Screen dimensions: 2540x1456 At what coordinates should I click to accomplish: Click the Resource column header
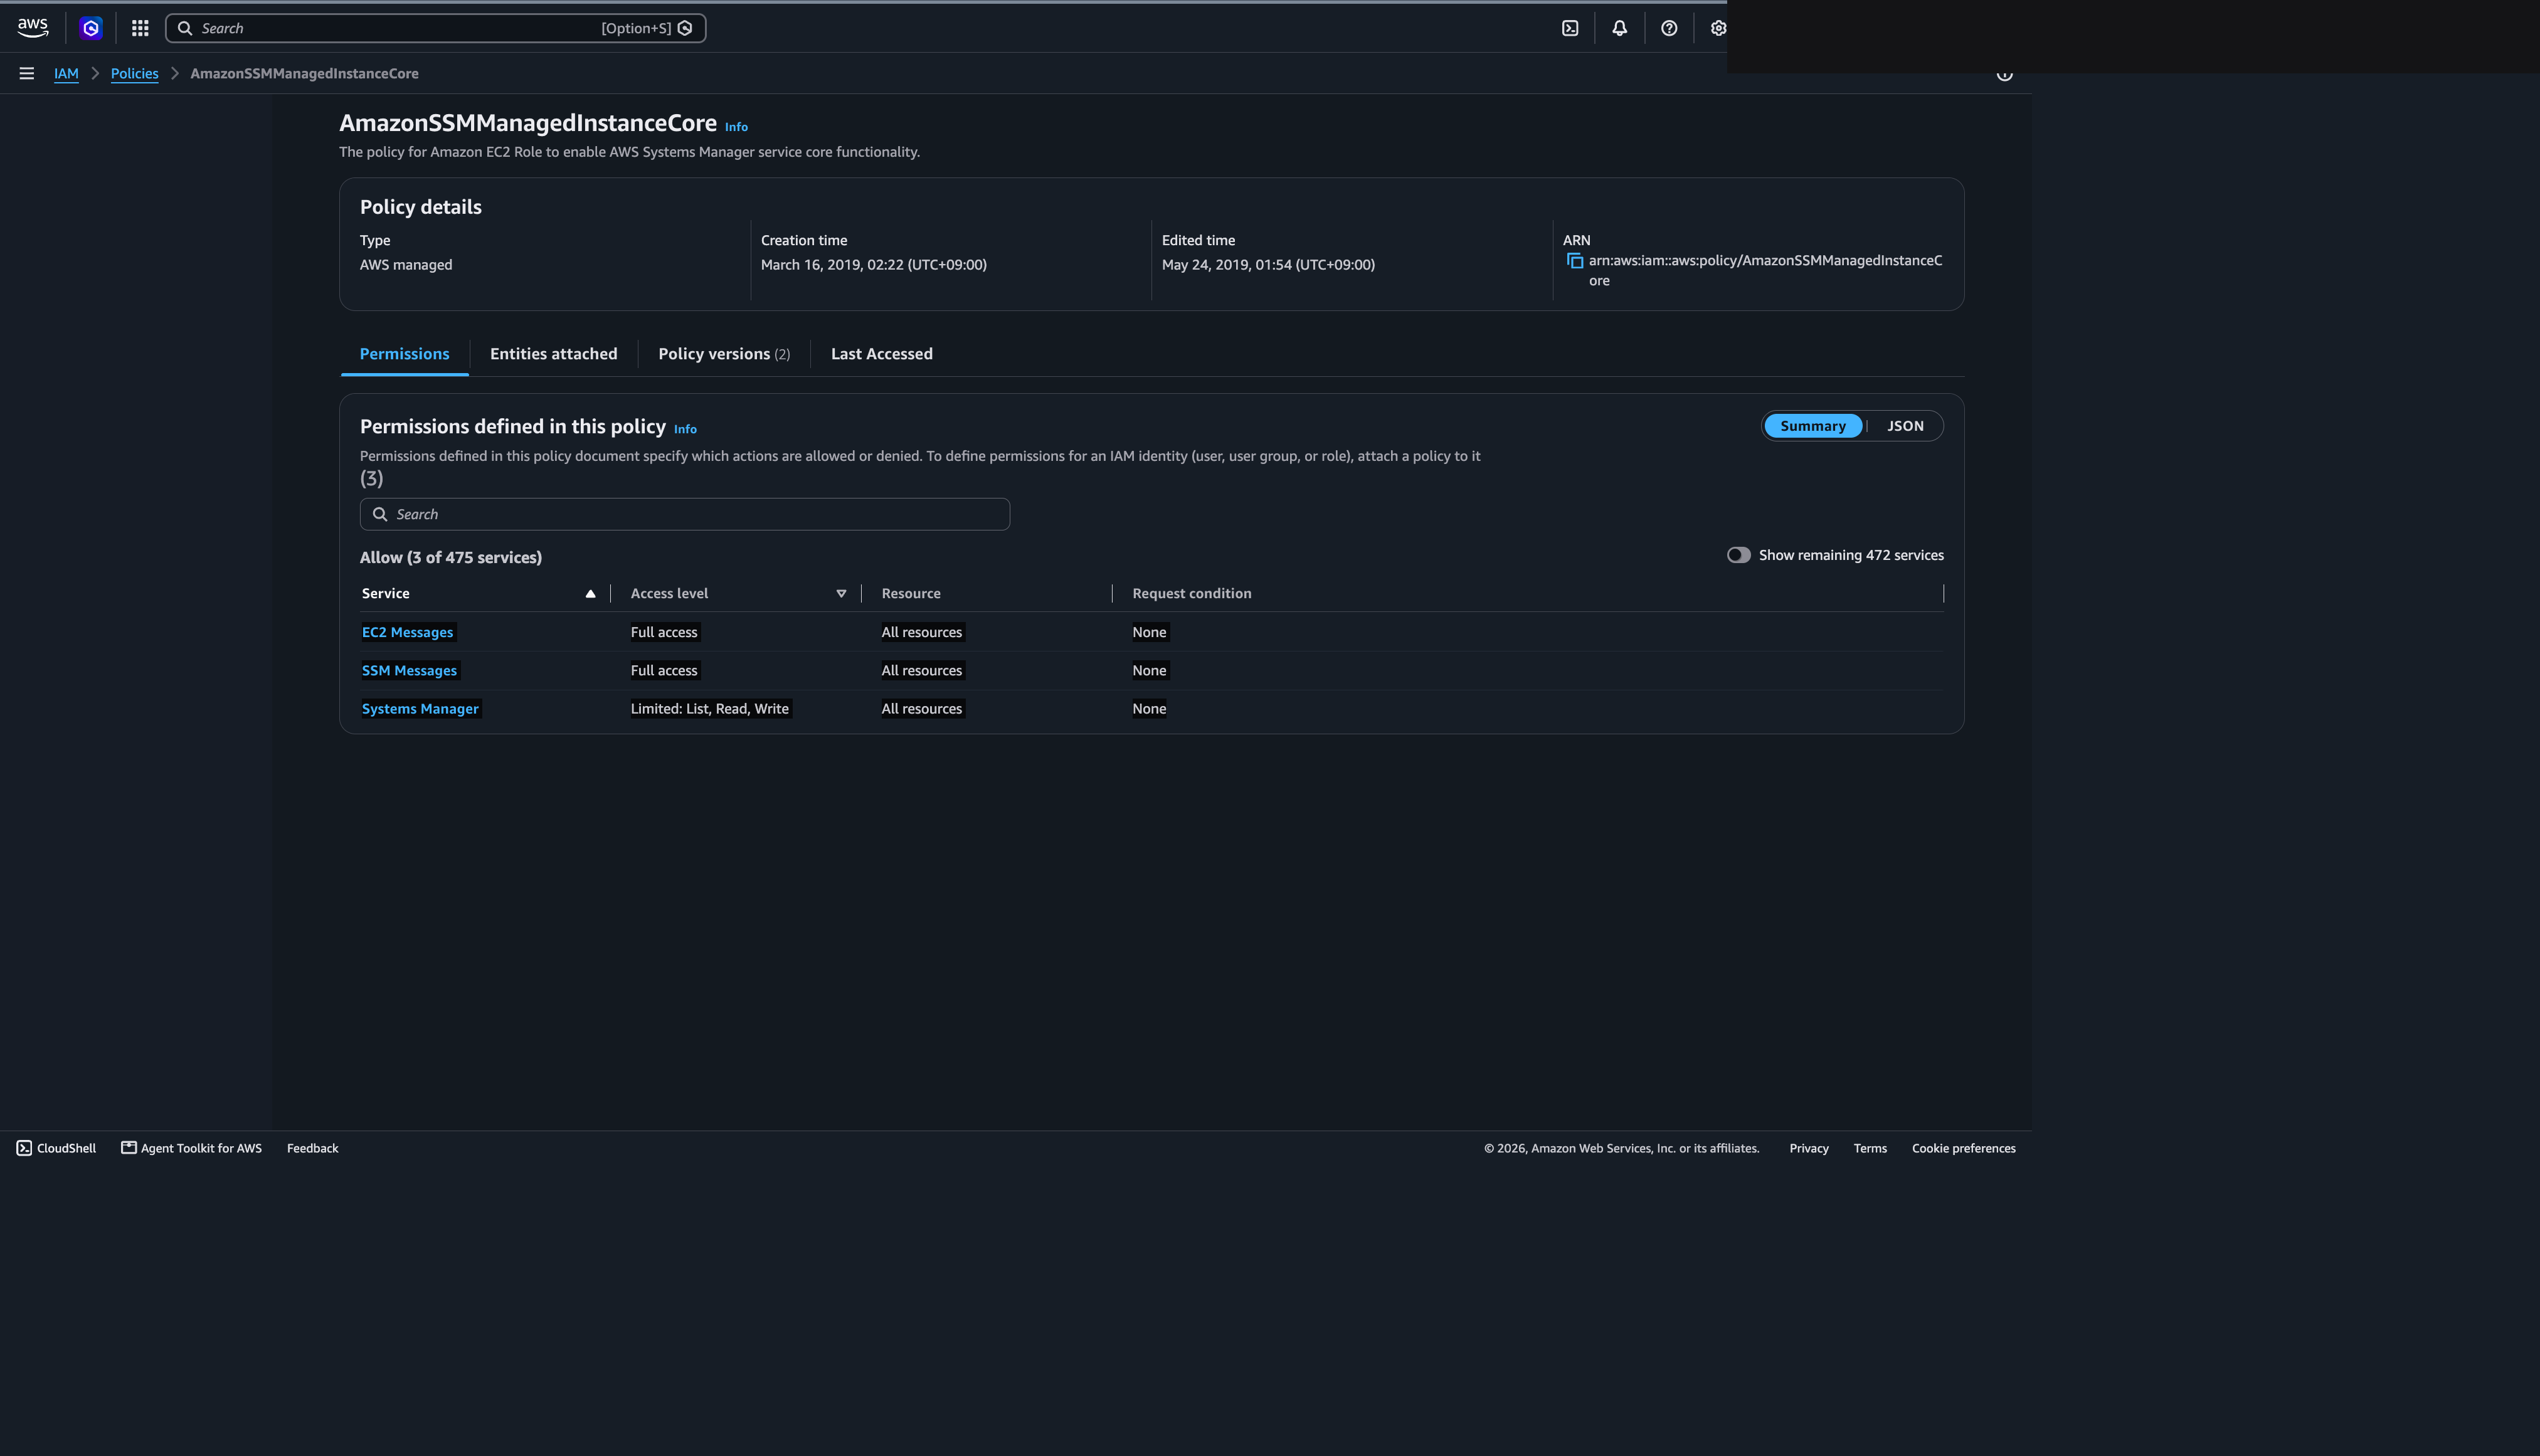click(910, 594)
